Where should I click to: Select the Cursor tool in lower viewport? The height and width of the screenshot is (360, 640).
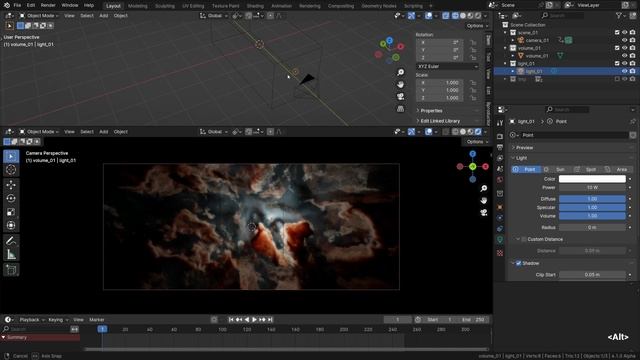coord(11,170)
